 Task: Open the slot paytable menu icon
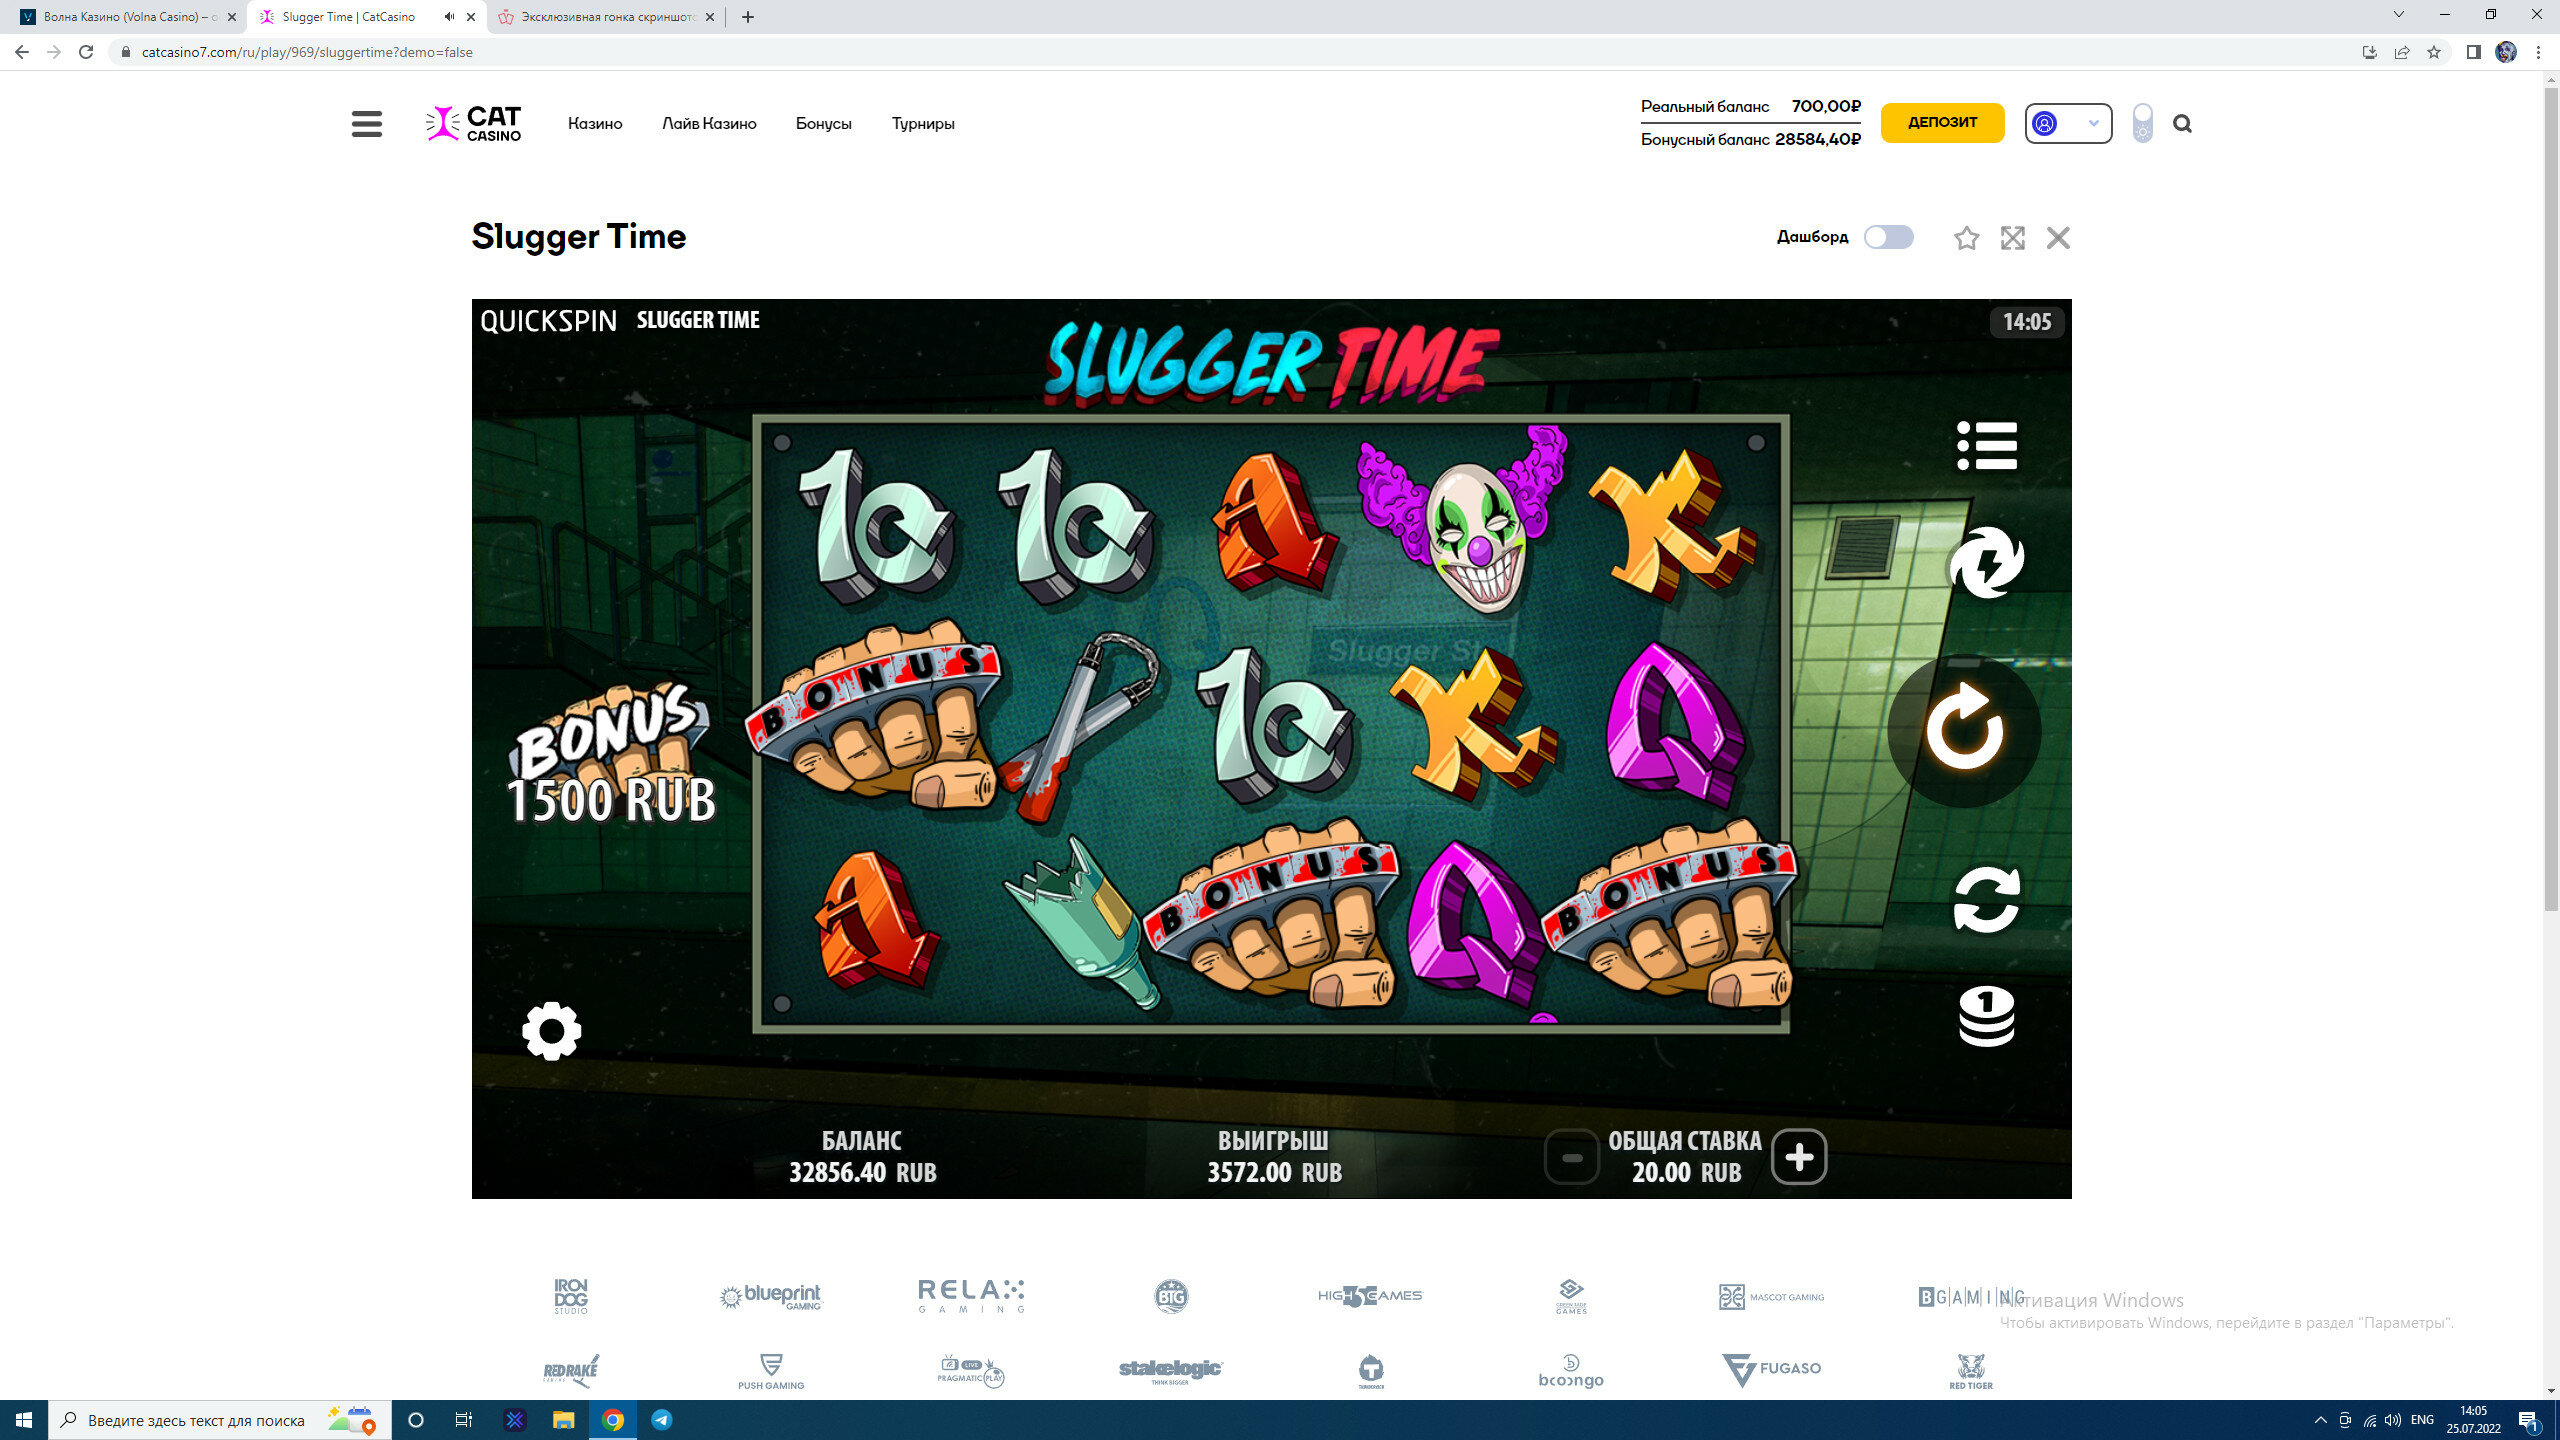point(1986,446)
